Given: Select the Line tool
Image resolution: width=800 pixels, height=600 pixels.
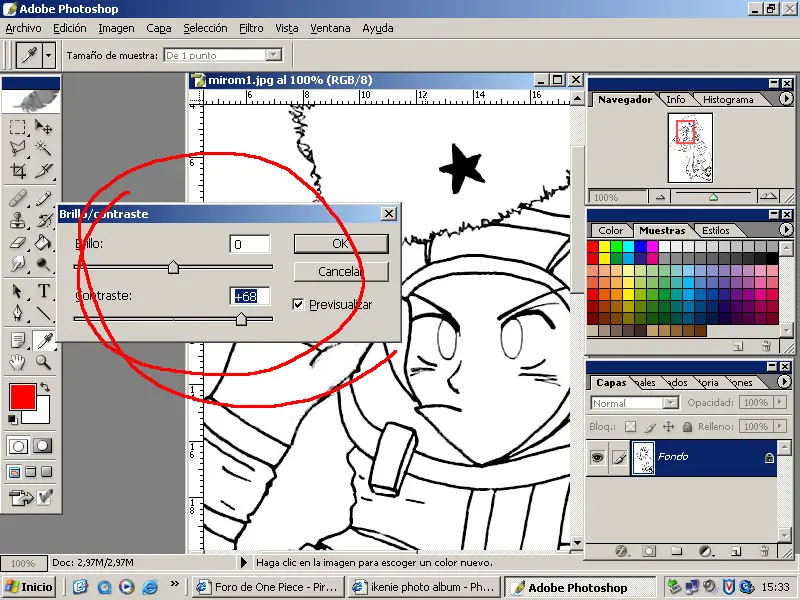Looking at the screenshot, I should pos(43,313).
